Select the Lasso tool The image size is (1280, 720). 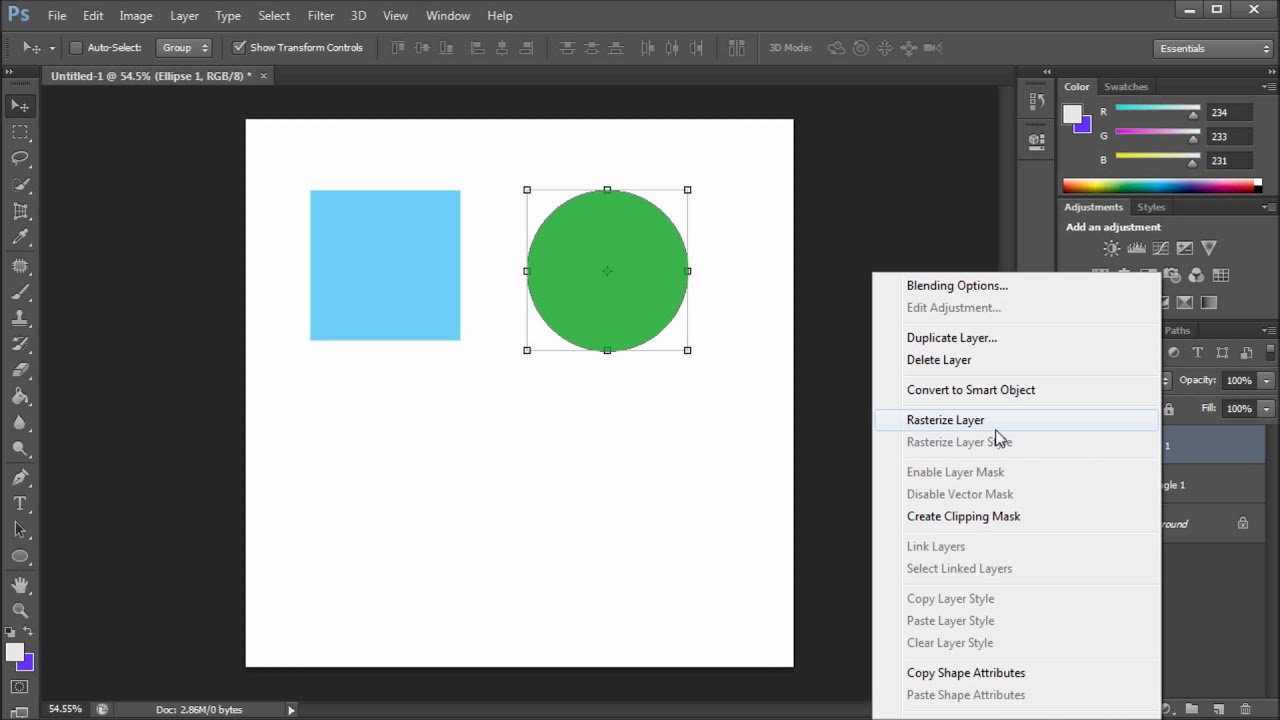tap(20, 158)
